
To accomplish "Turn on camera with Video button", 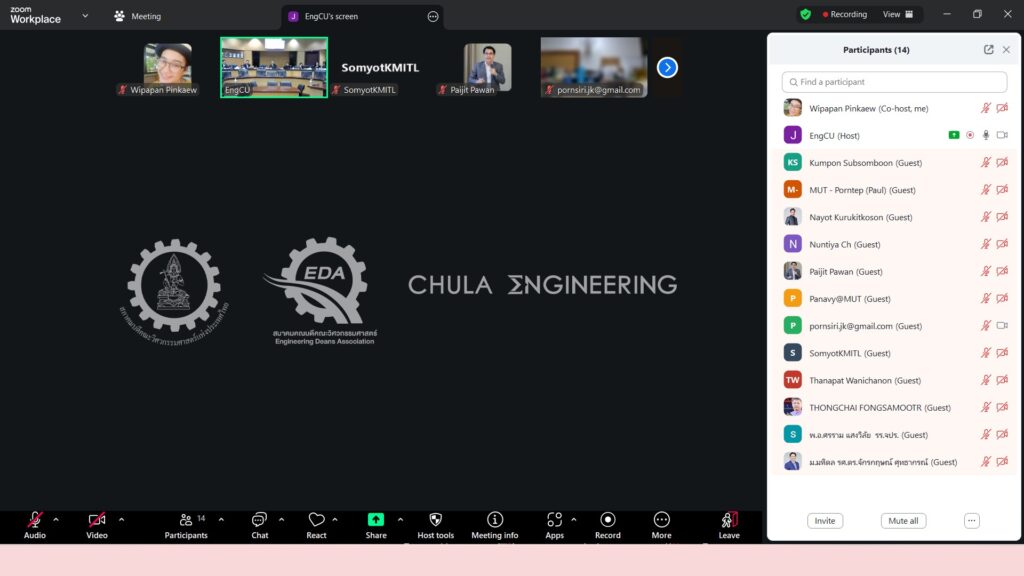I will coord(97,520).
